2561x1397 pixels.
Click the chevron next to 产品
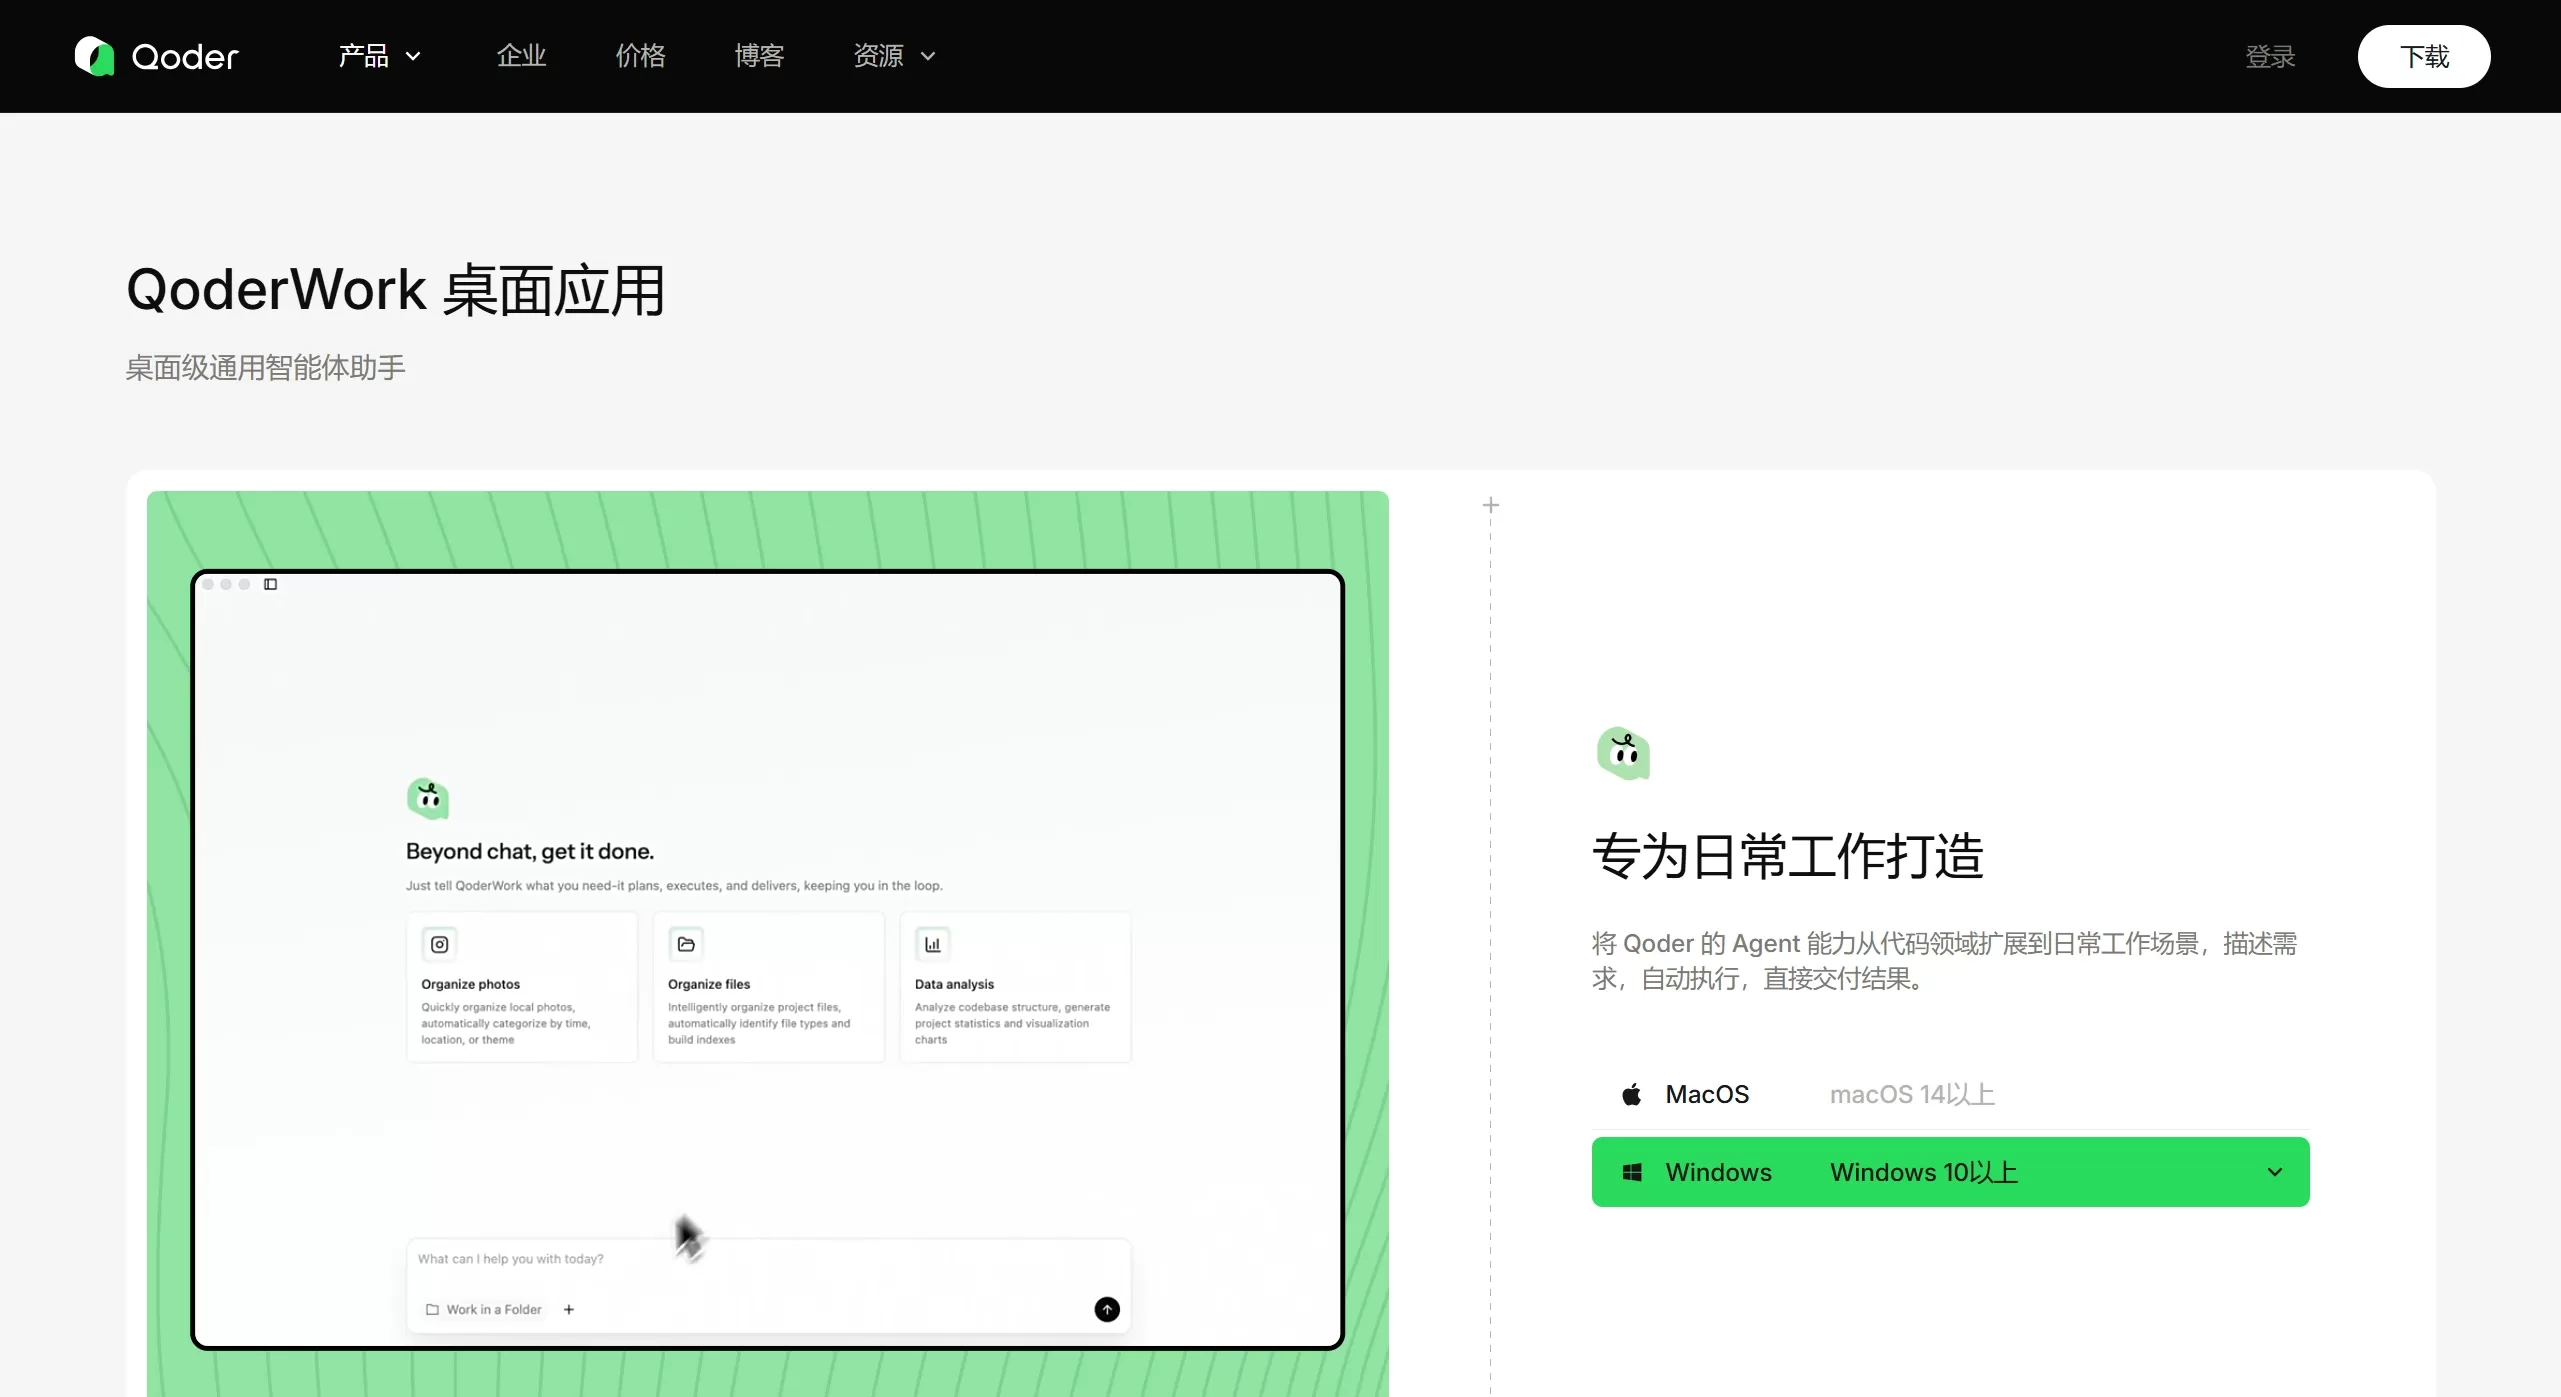click(x=413, y=57)
